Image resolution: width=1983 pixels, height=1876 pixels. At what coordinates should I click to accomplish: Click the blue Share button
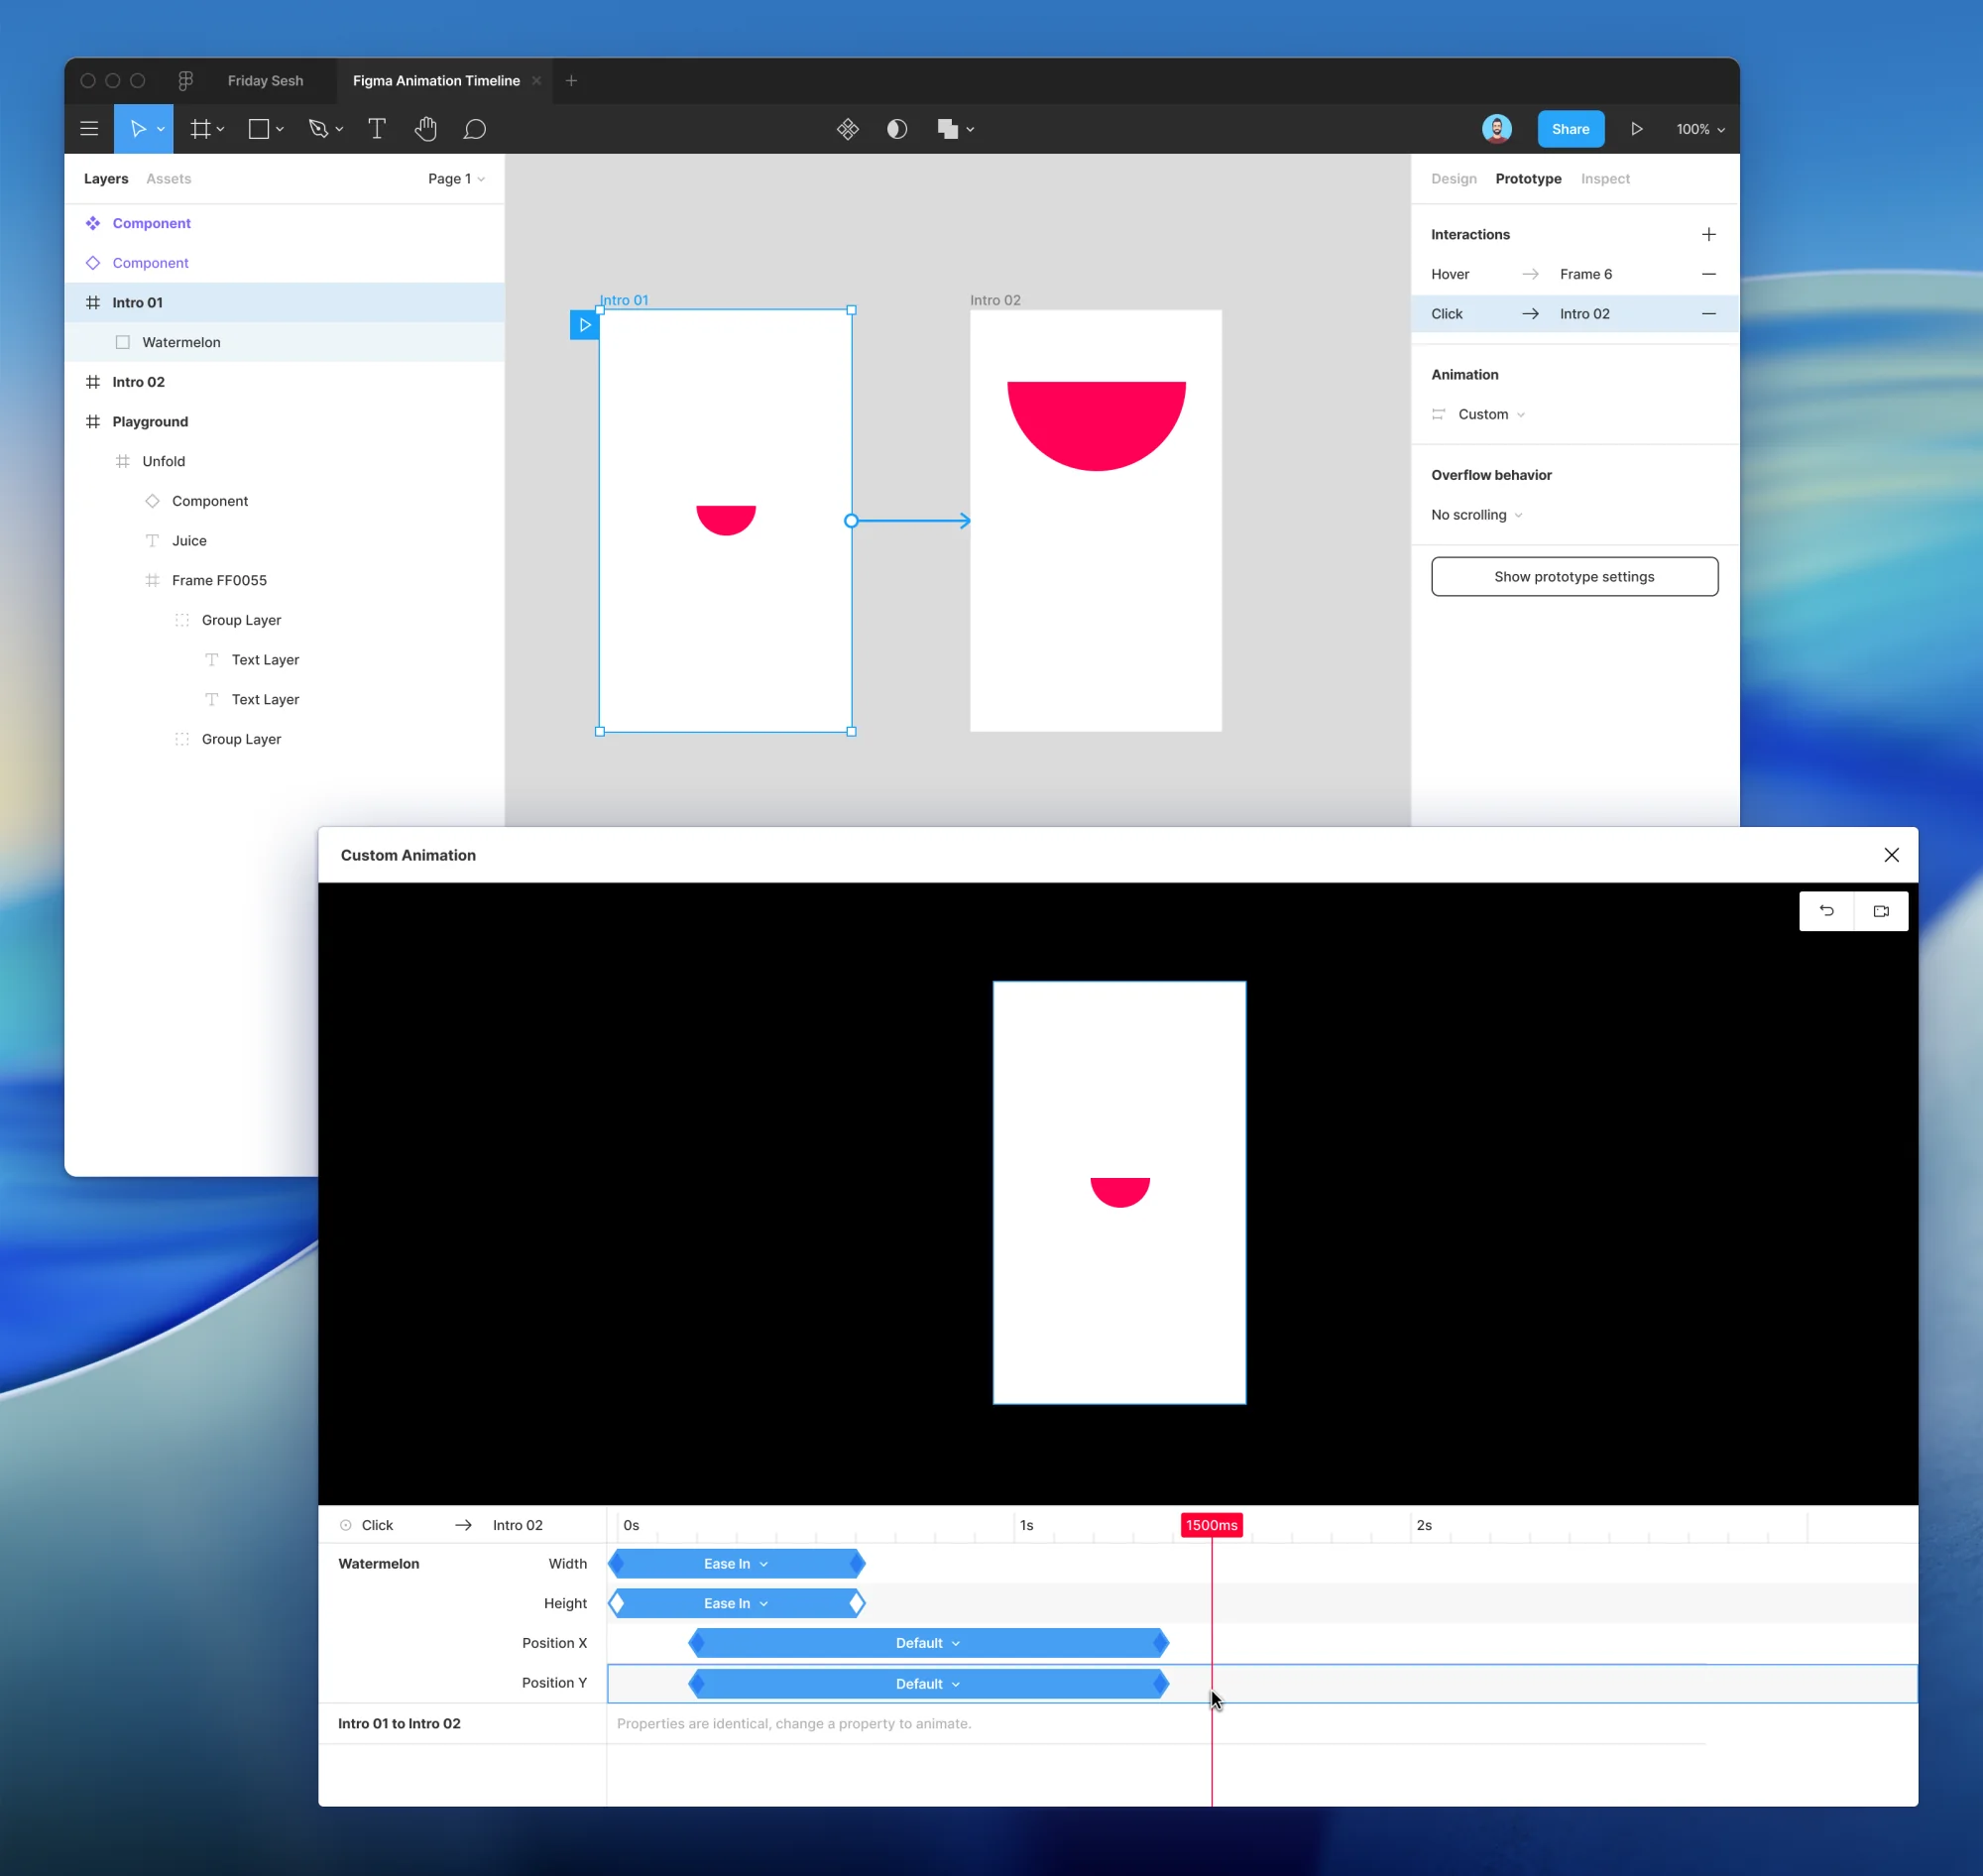(1570, 129)
